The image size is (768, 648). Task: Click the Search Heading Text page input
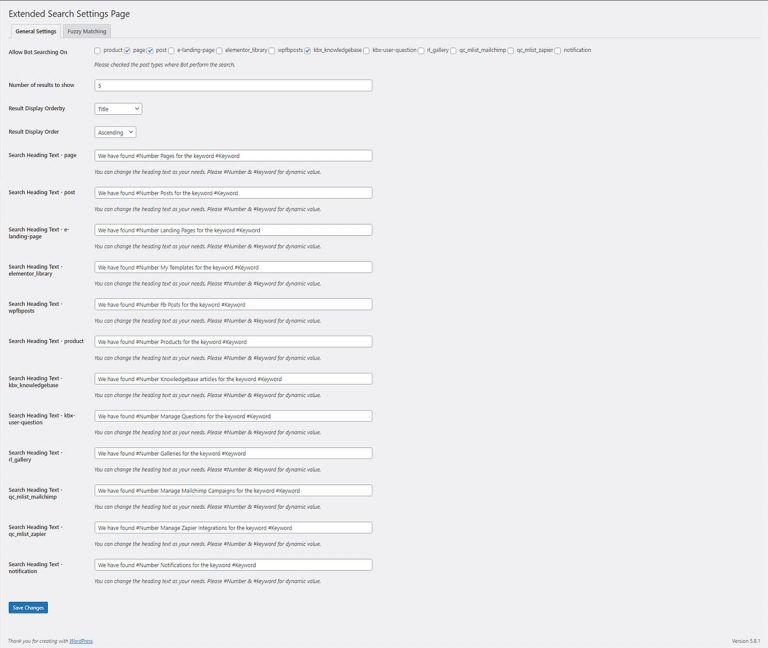pyautogui.click(x=233, y=156)
